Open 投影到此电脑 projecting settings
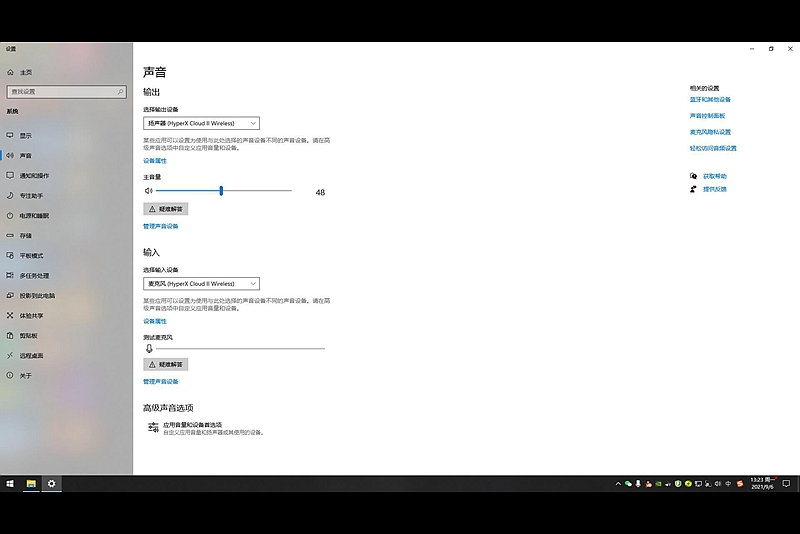This screenshot has height=534, width=800. (x=37, y=296)
